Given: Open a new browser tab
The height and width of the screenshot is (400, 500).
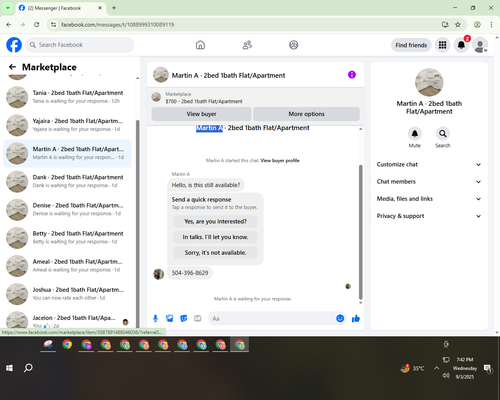Looking at the screenshot, I should [114, 8].
